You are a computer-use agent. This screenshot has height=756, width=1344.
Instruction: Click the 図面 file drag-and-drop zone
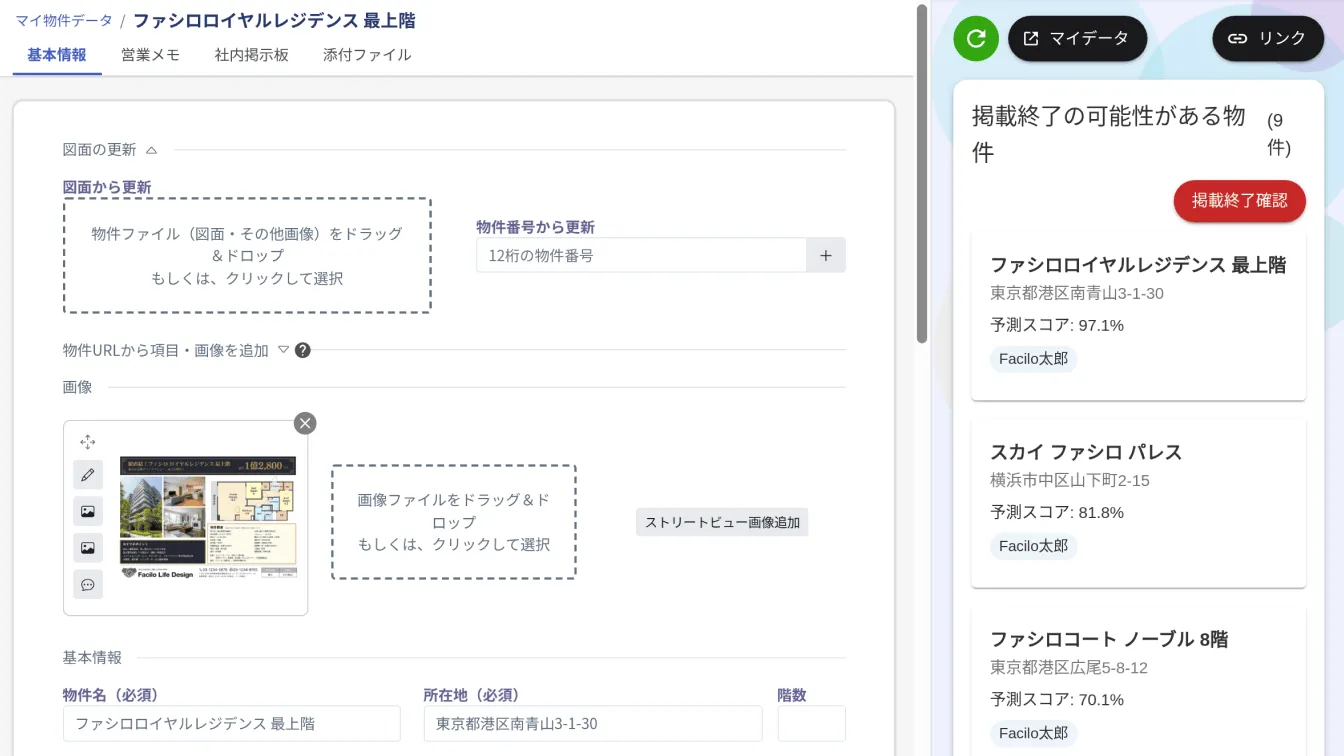click(x=247, y=256)
